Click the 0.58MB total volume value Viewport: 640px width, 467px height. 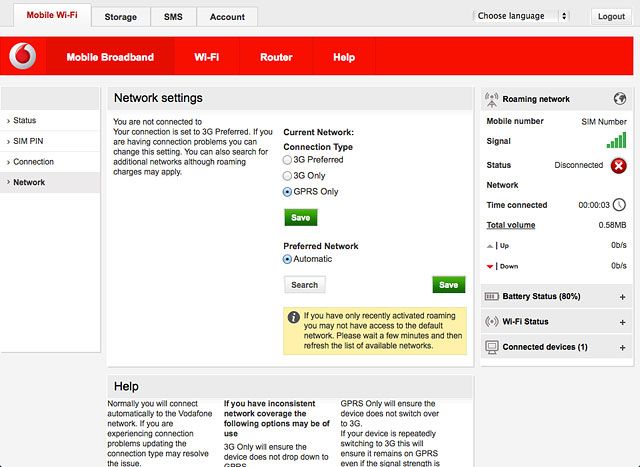tap(612, 225)
